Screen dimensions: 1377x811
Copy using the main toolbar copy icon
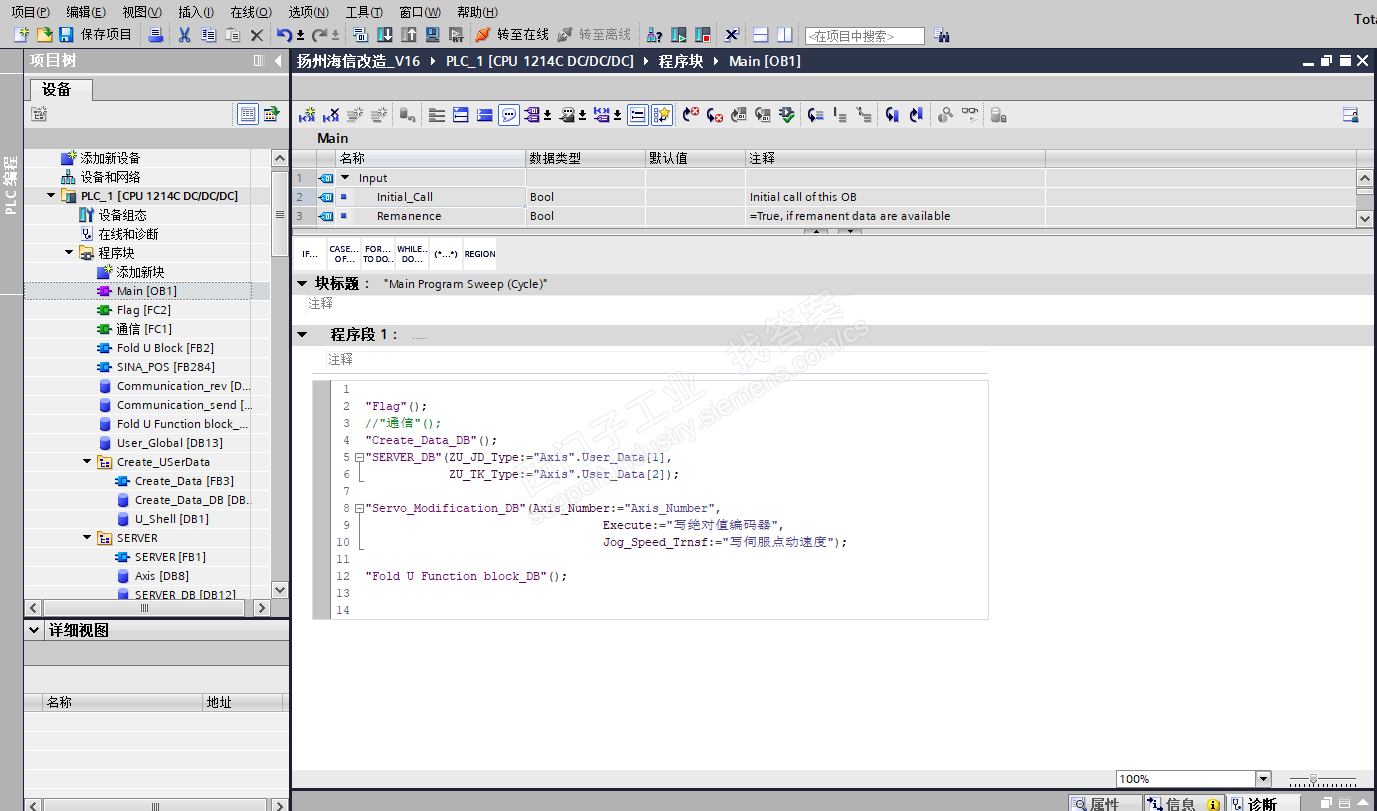(x=208, y=35)
